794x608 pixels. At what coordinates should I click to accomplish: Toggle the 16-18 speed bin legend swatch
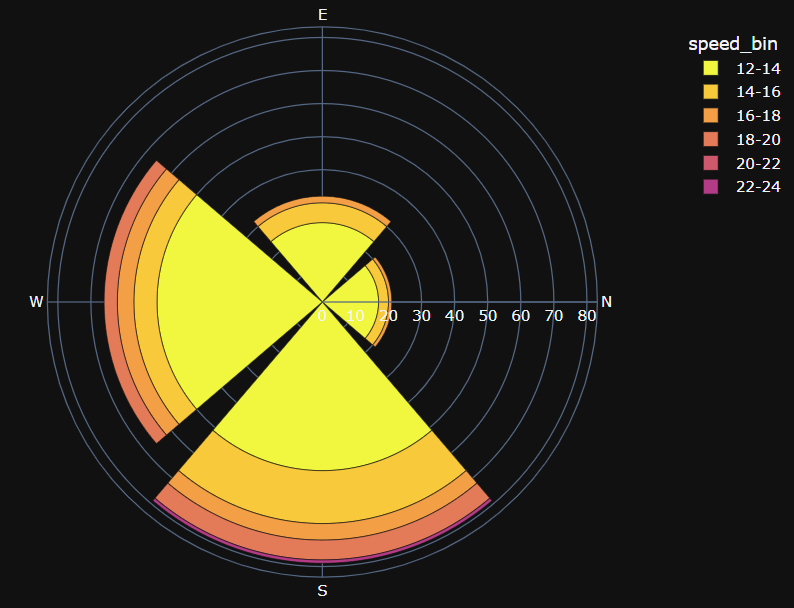tap(710, 115)
